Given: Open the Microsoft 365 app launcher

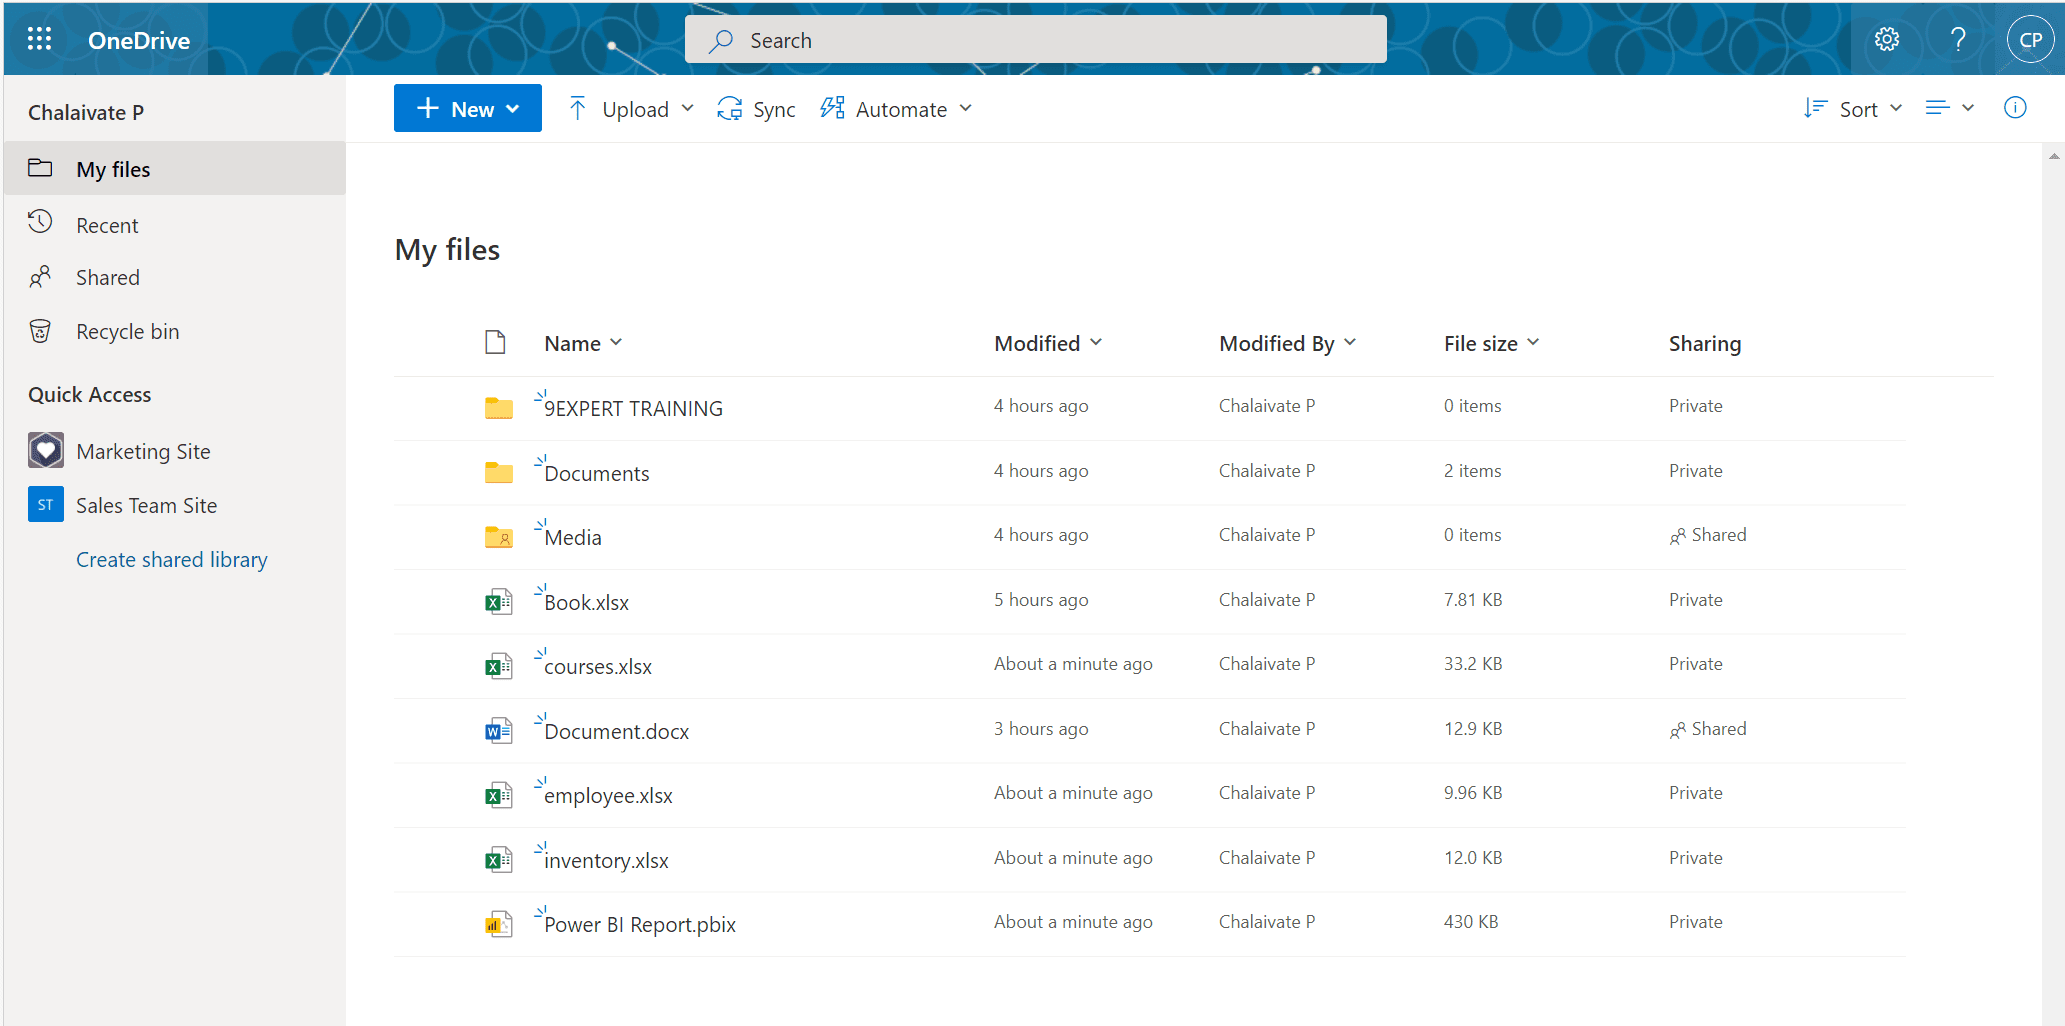Looking at the screenshot, I should click(x=39, y=39).
